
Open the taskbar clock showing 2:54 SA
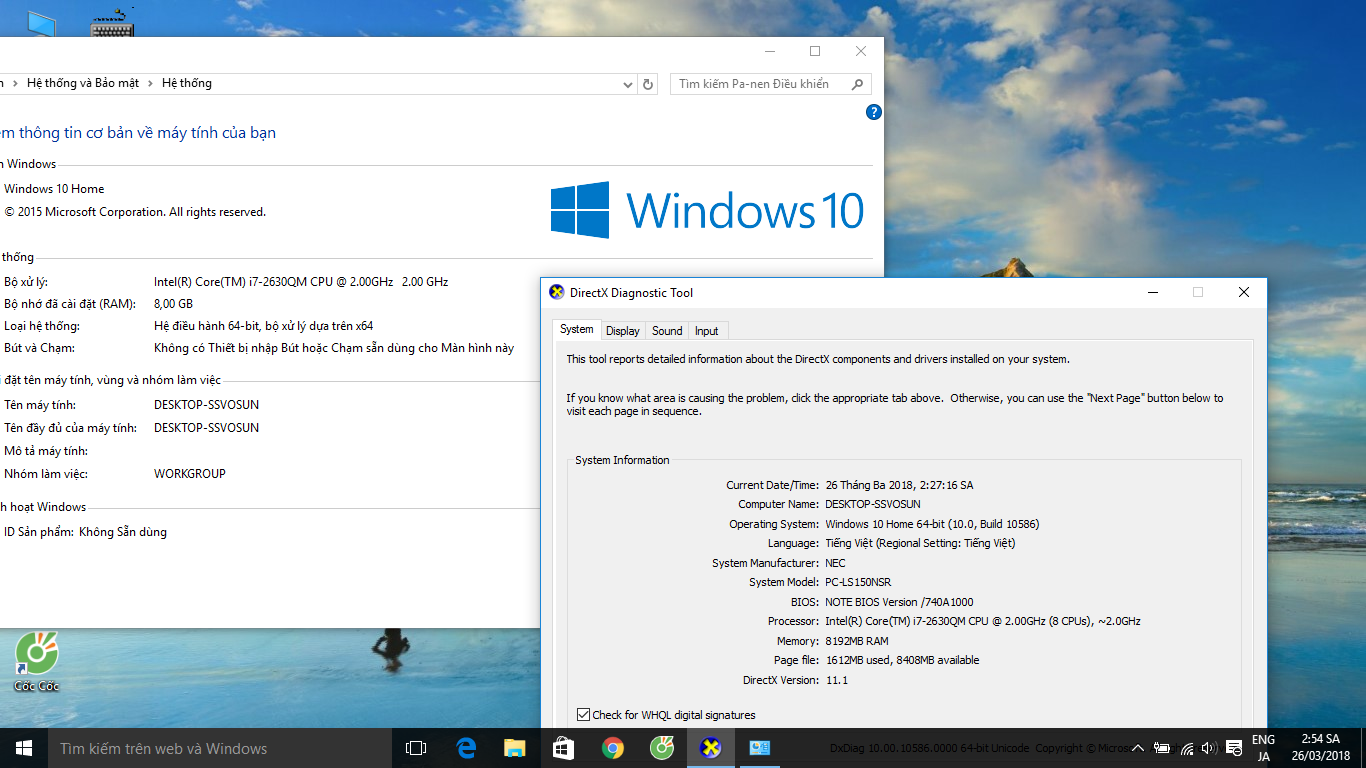coord(1320,748)
